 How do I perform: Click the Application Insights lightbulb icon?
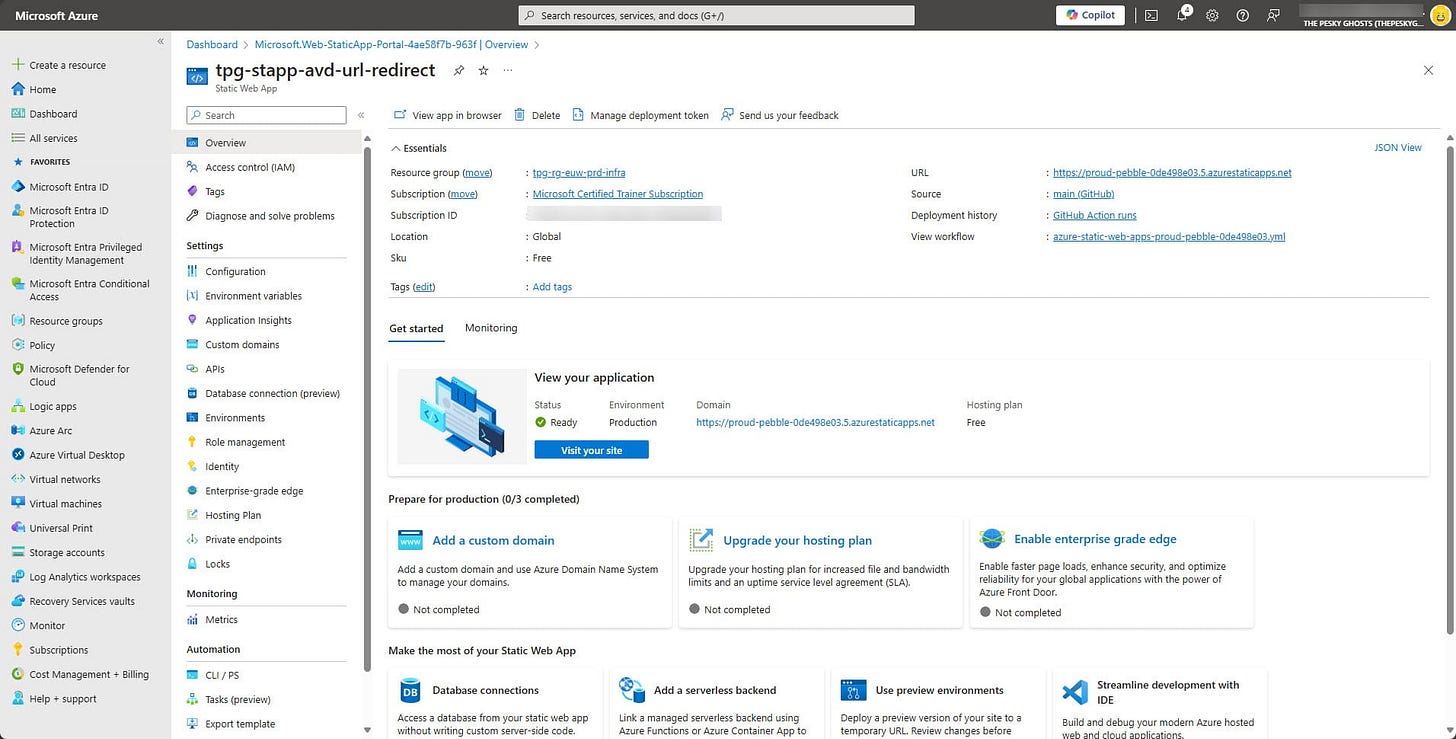click(193, 320)
